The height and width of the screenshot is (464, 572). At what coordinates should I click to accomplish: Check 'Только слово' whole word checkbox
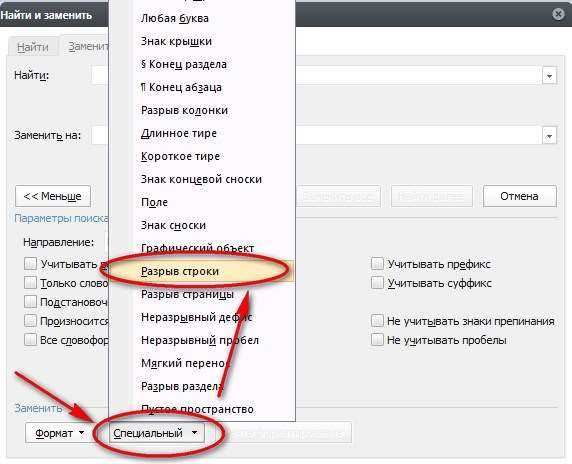pyautogui.click(x=30, y=283)
